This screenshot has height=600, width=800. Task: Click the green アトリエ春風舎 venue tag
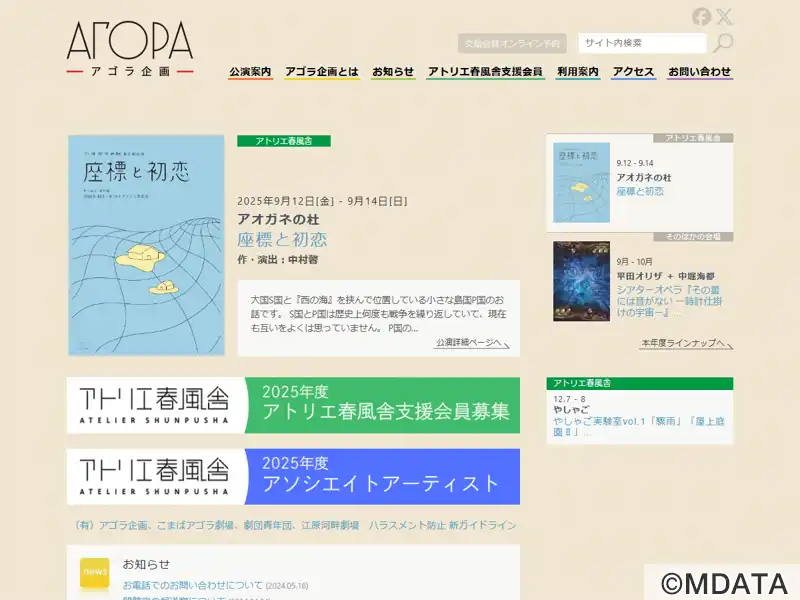[x=284, y=141]
